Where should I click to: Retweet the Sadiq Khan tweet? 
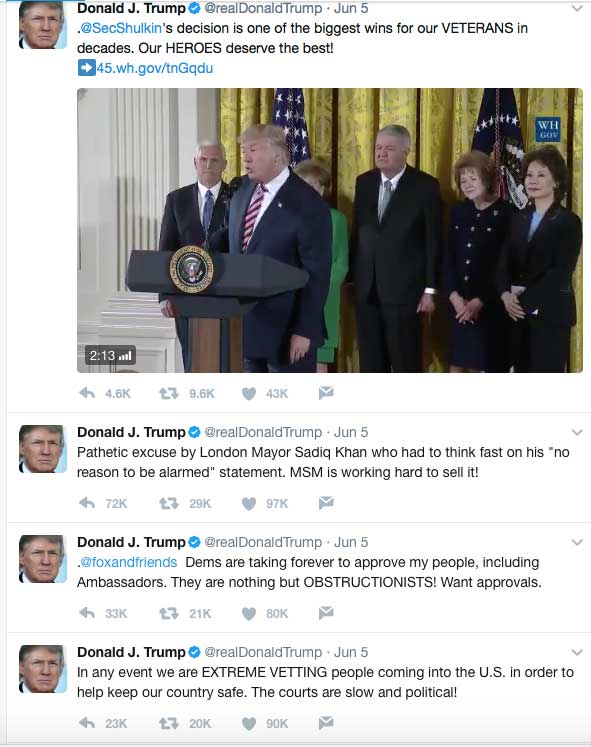coord(169,503)
